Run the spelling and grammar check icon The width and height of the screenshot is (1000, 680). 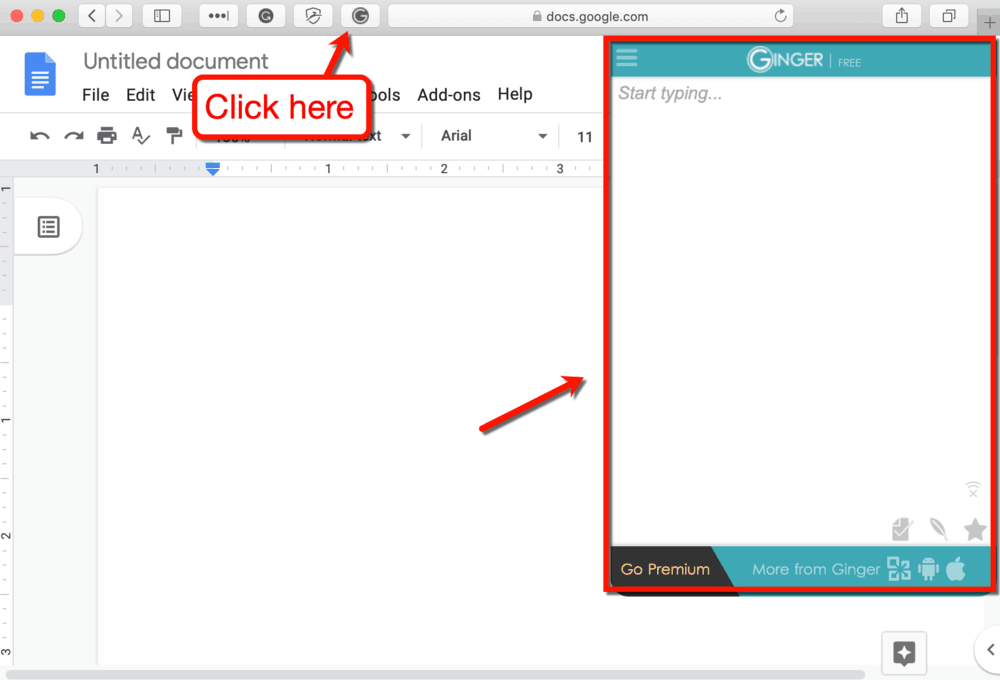pyautogui.click(x=140, y=136)
